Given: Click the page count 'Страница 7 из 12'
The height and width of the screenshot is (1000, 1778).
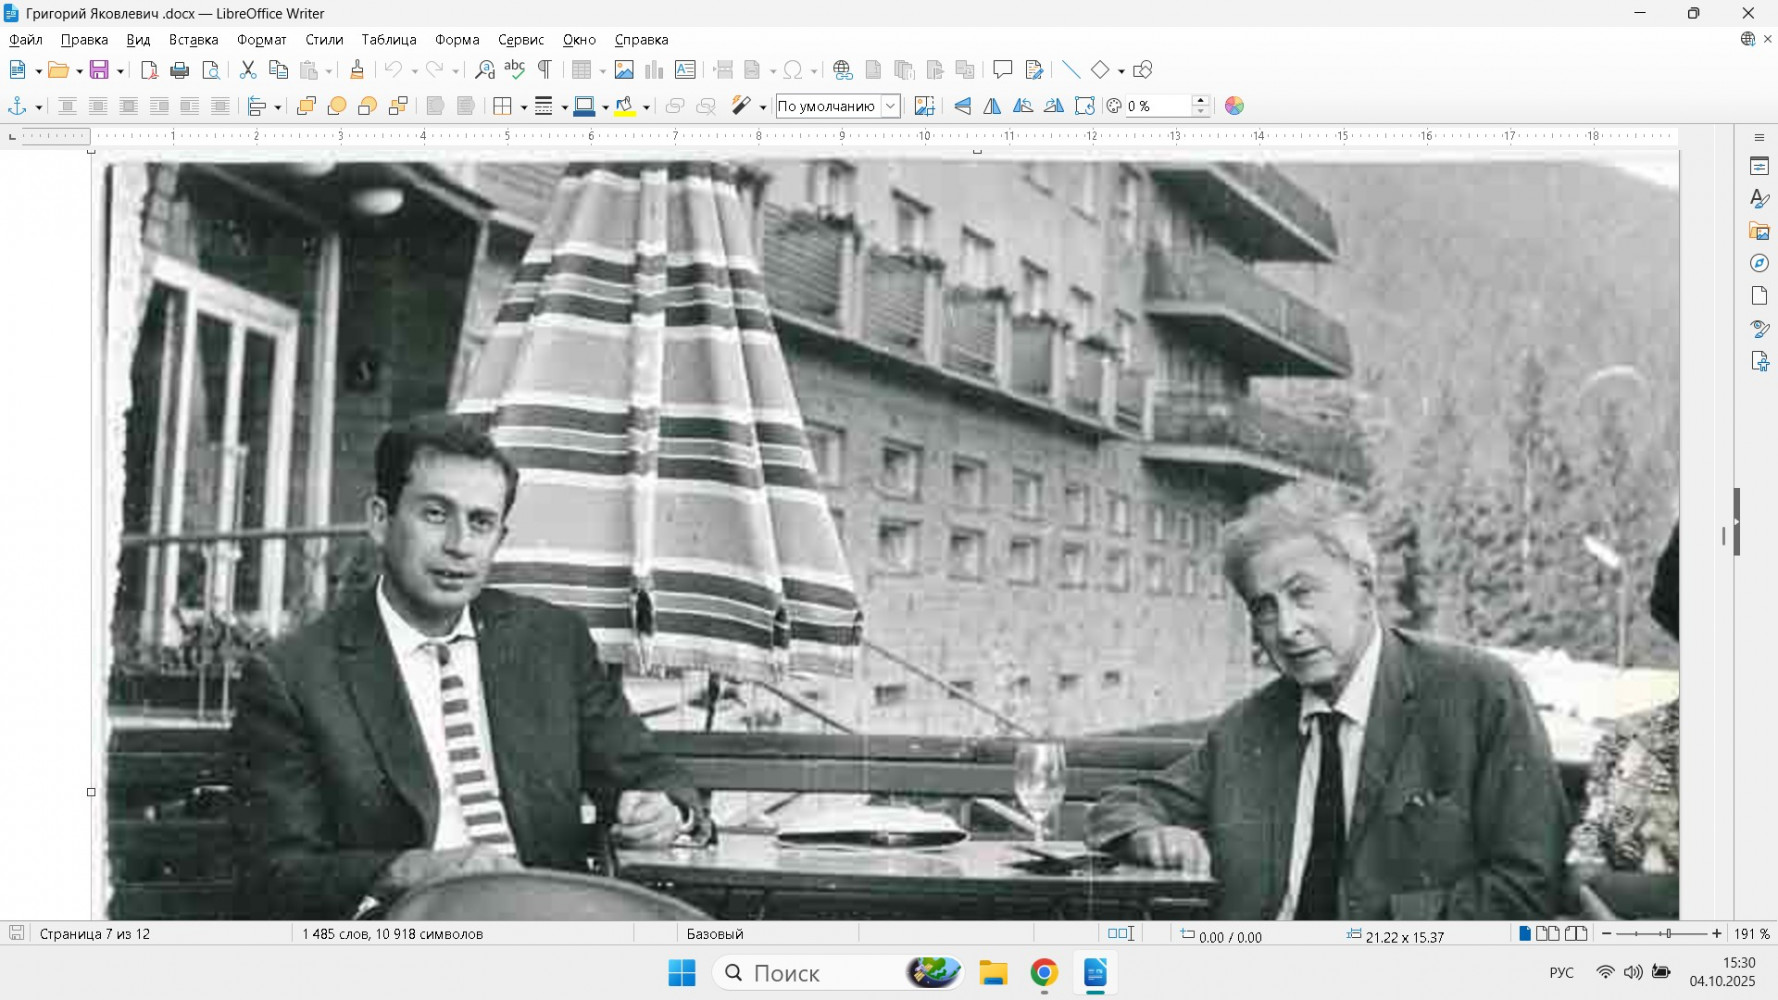Looking at the screenshot, I should coord(95,934).
